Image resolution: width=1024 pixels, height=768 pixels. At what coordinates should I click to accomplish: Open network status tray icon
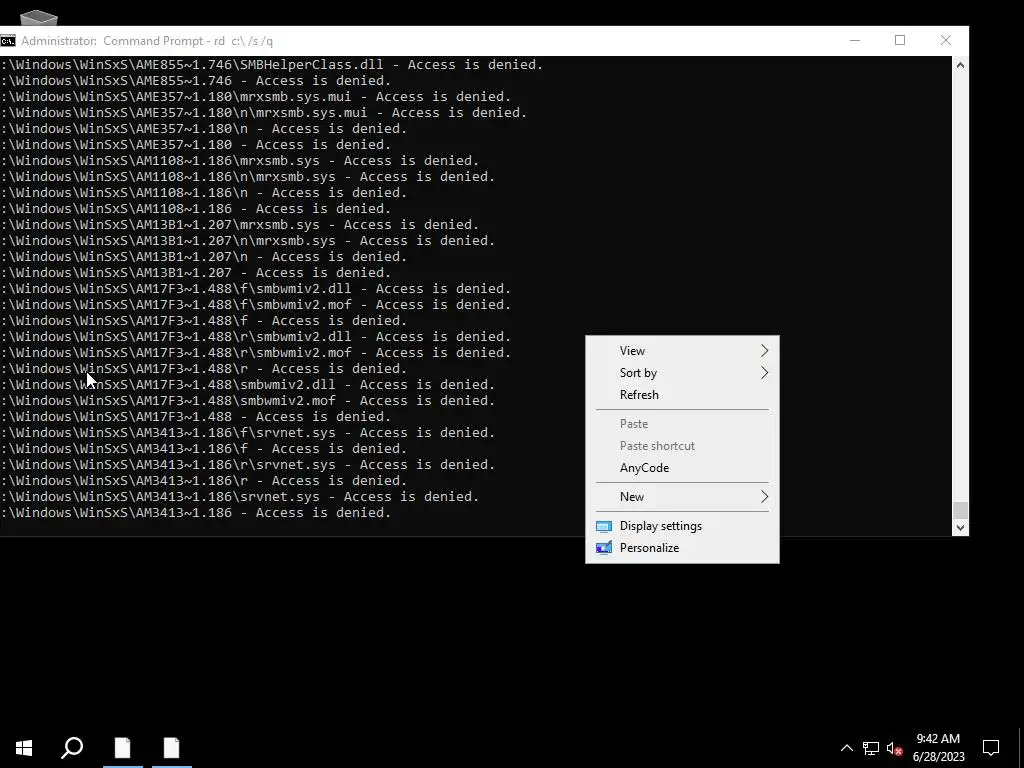(x=871, y=748)
